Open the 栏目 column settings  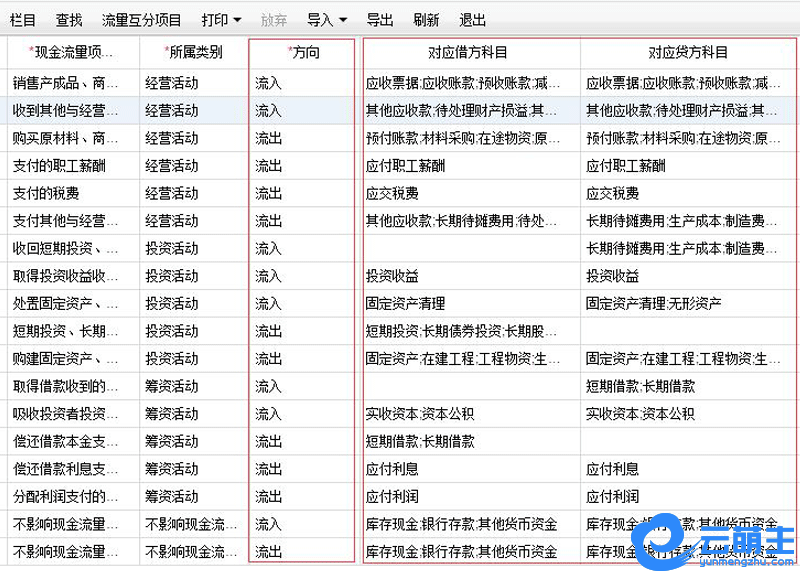(23, 20)
